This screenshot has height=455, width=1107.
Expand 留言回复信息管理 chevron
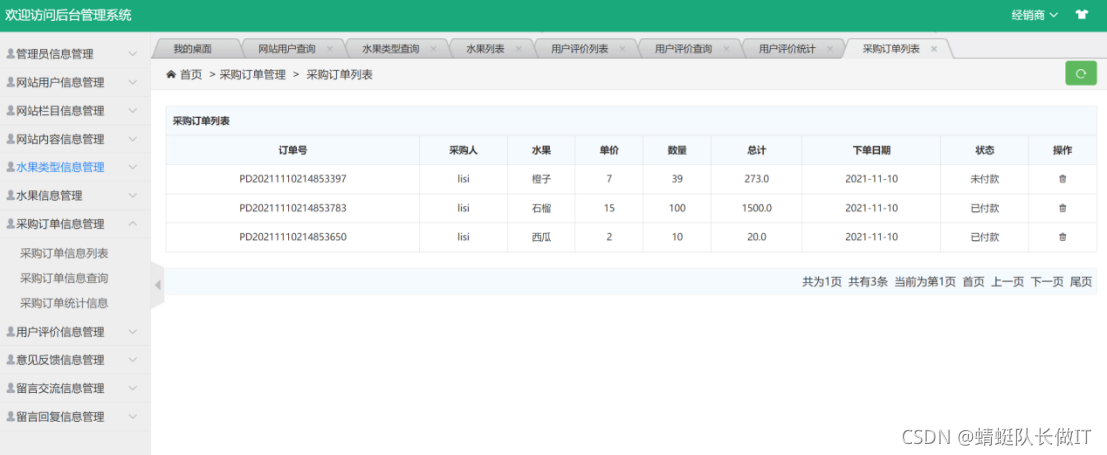[133, 416]
